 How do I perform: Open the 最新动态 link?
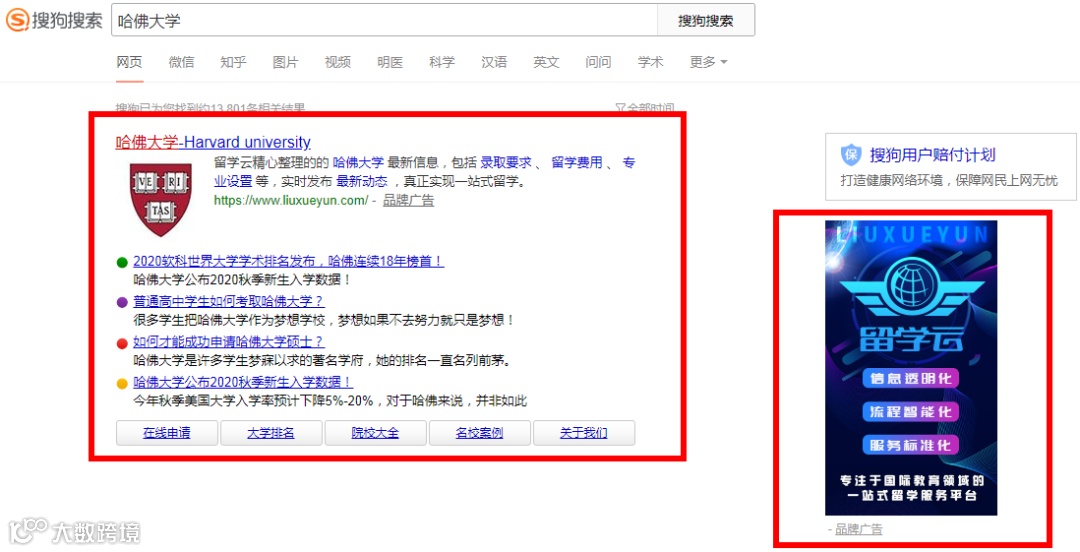pos(362,182)
